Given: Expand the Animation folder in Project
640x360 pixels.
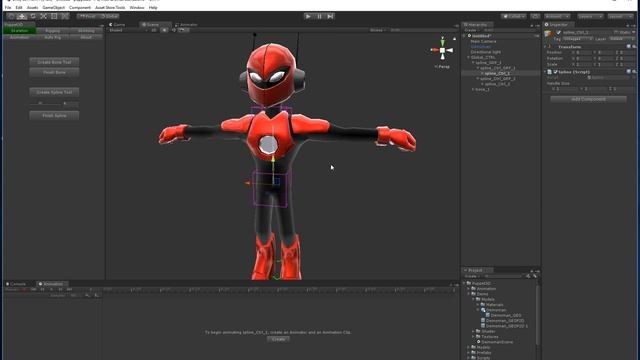Looking at the screenshot, I should pos(469,289).
